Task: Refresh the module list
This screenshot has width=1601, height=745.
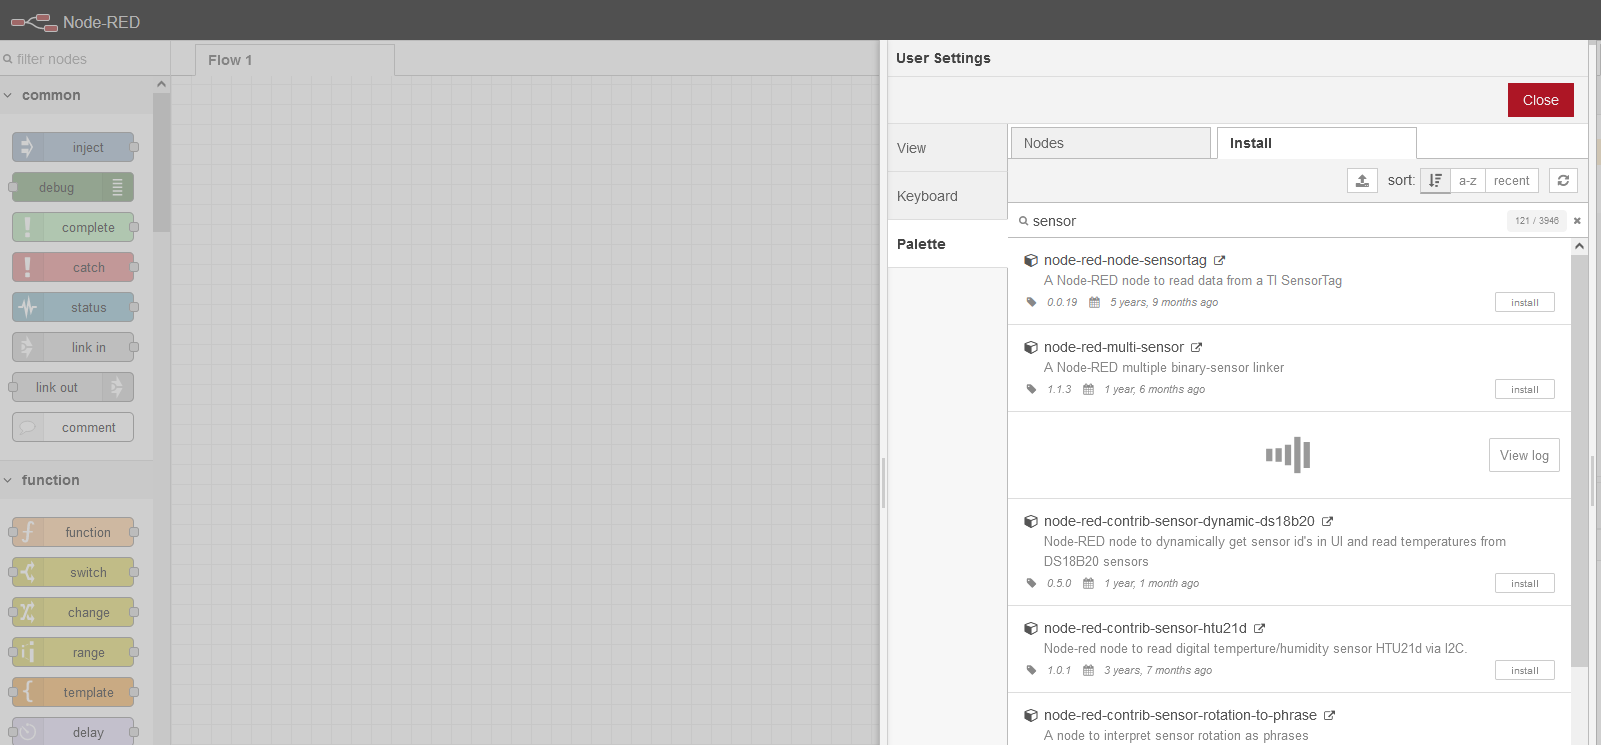Action: point(1563,180)
